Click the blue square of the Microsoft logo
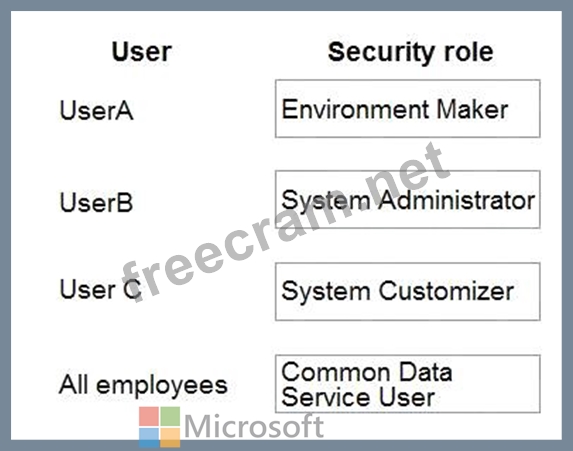Image resolution: width=573 pixels, height=451 pixels. [149, 438]
